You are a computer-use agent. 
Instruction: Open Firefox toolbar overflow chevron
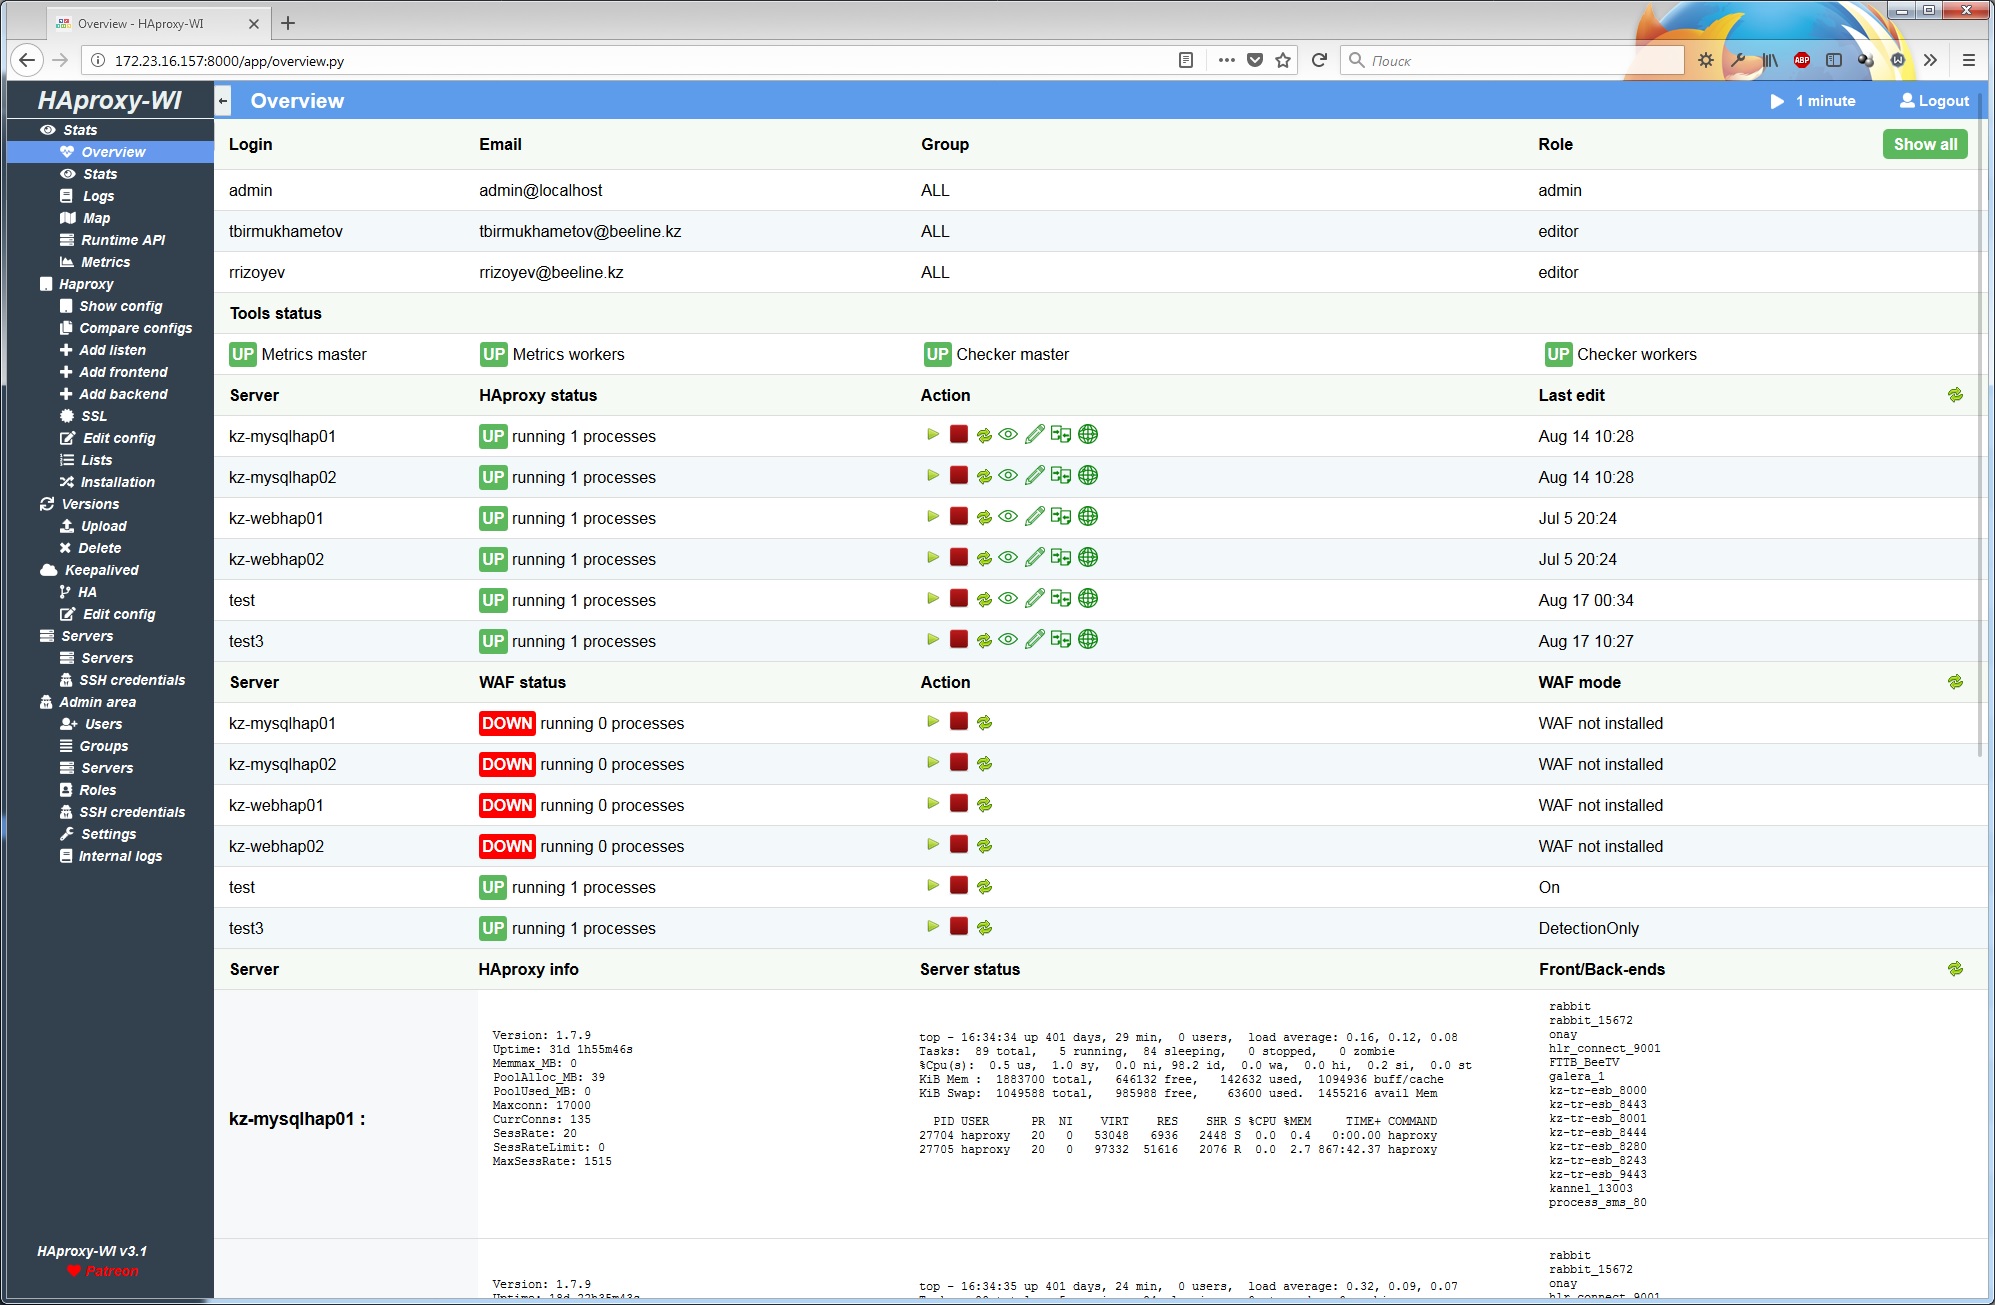tap(1930, 60)
